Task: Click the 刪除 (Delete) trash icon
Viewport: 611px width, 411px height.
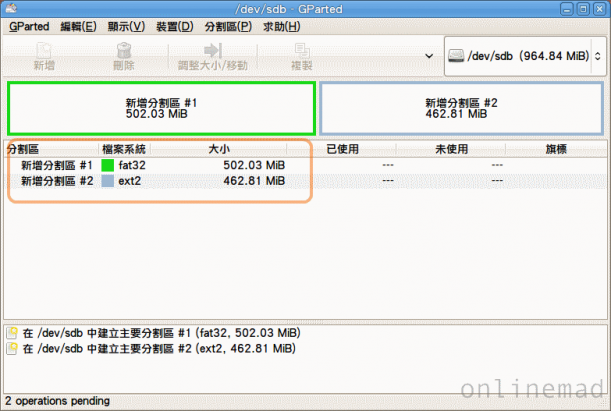Action: coord(124,51)
